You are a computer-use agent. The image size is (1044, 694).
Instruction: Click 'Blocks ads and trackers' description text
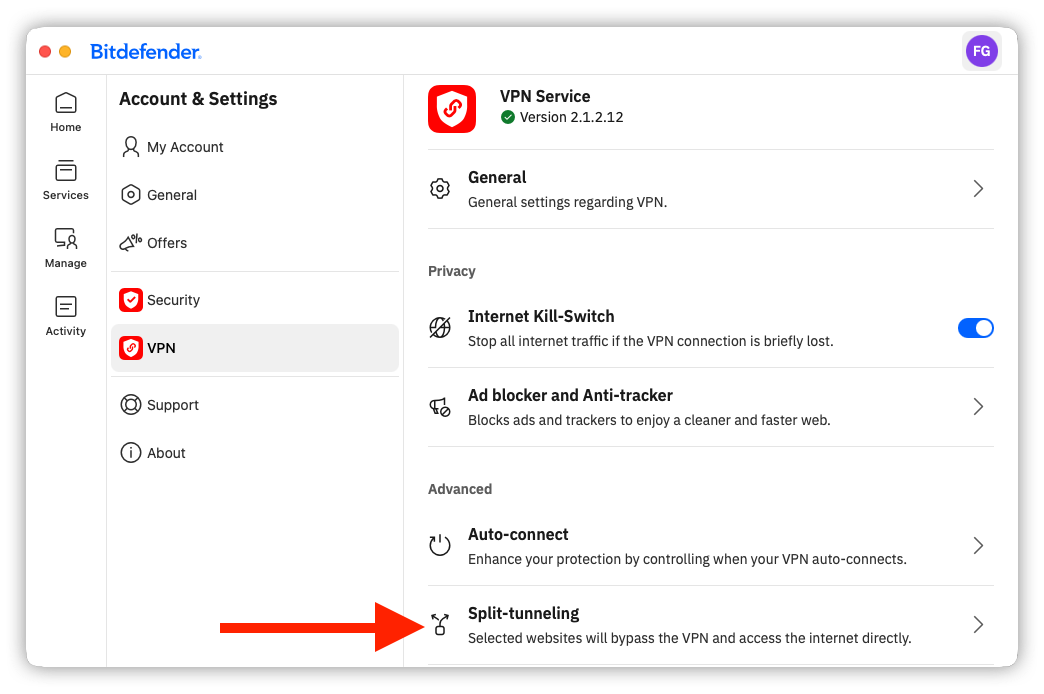(649, 420)
